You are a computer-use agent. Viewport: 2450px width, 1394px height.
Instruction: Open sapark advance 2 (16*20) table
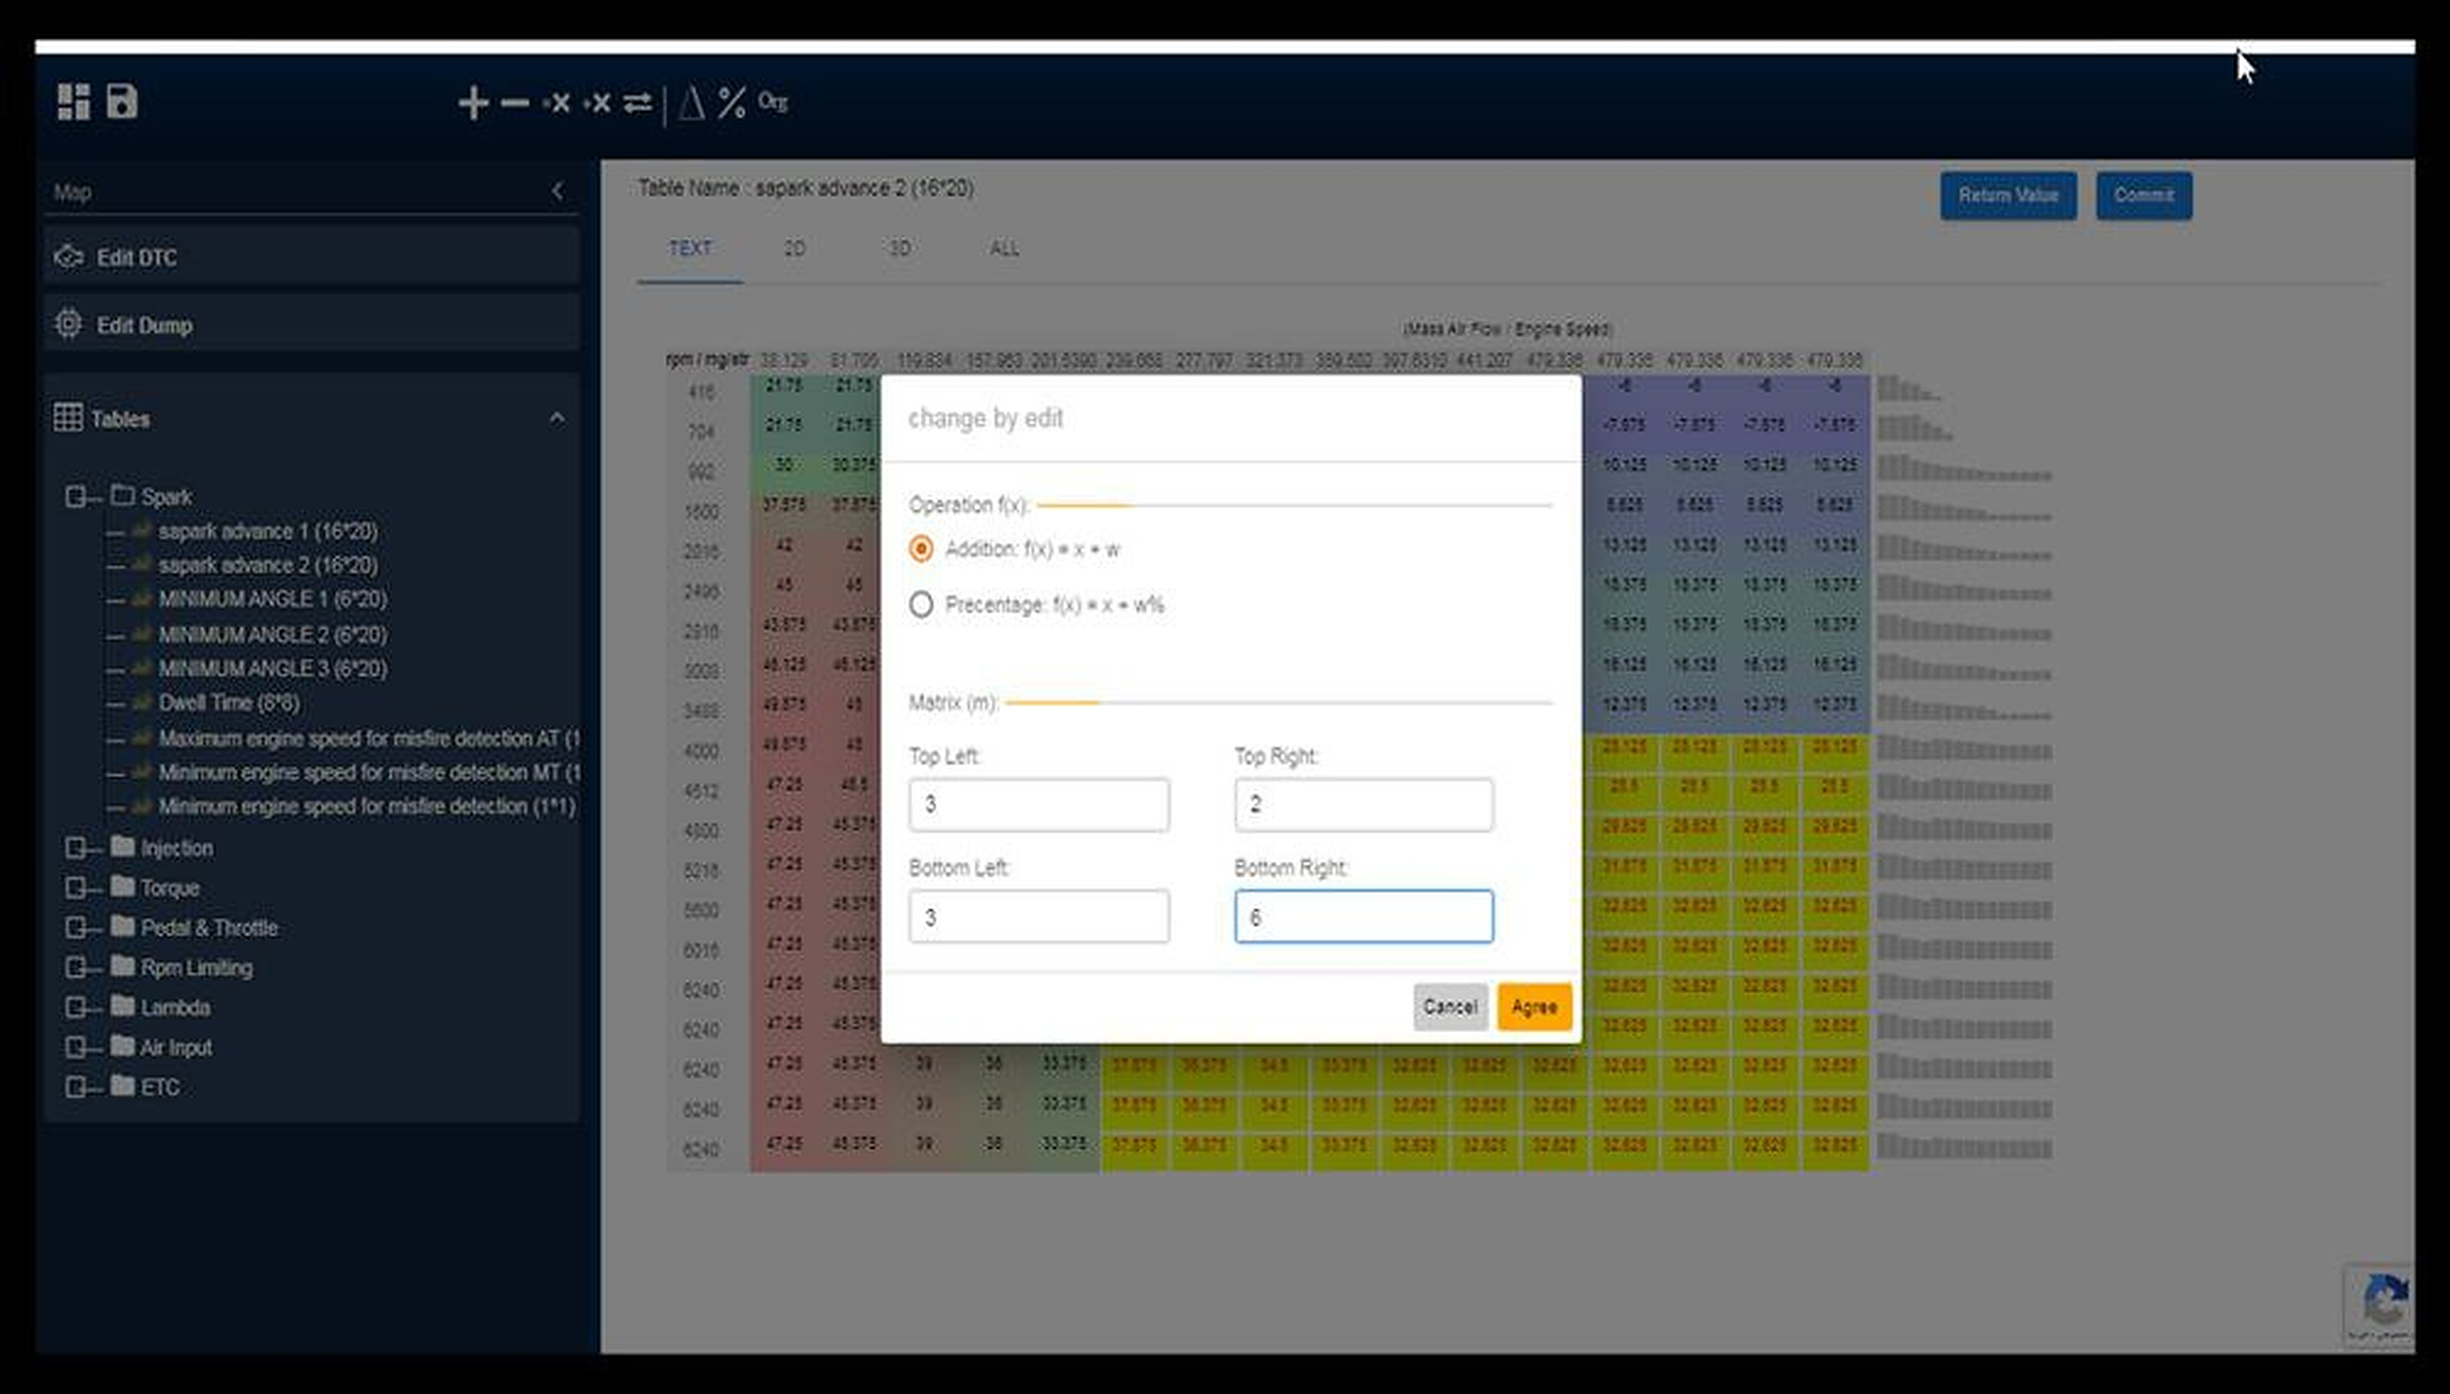point(267,565)
